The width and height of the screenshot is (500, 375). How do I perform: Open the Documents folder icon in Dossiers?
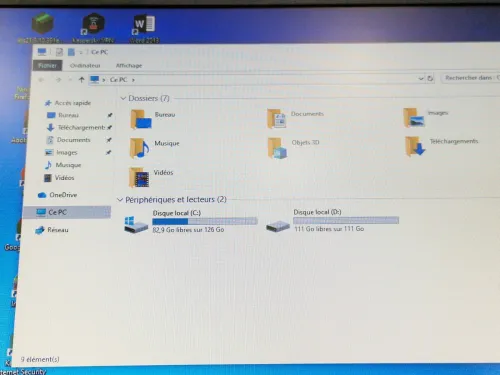[277, 119]
